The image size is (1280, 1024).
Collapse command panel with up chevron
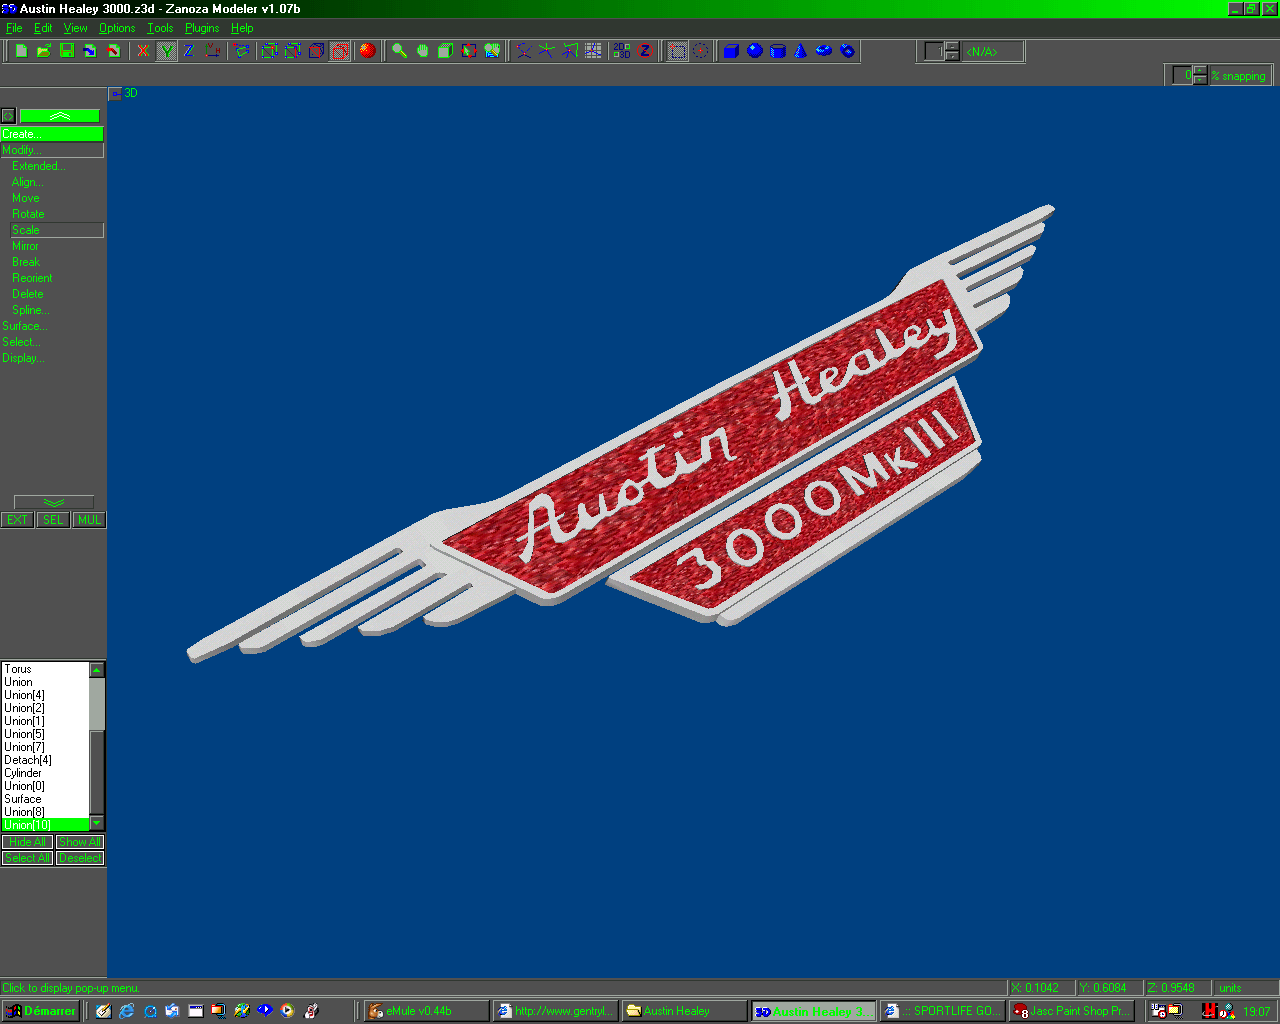[x=59, y=116]
